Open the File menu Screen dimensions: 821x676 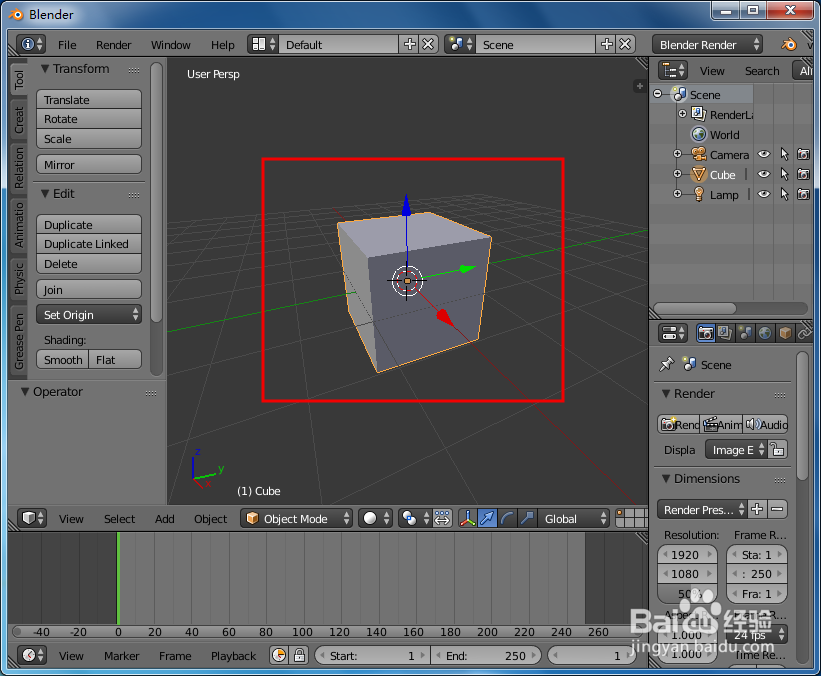[x=67, y=45]
